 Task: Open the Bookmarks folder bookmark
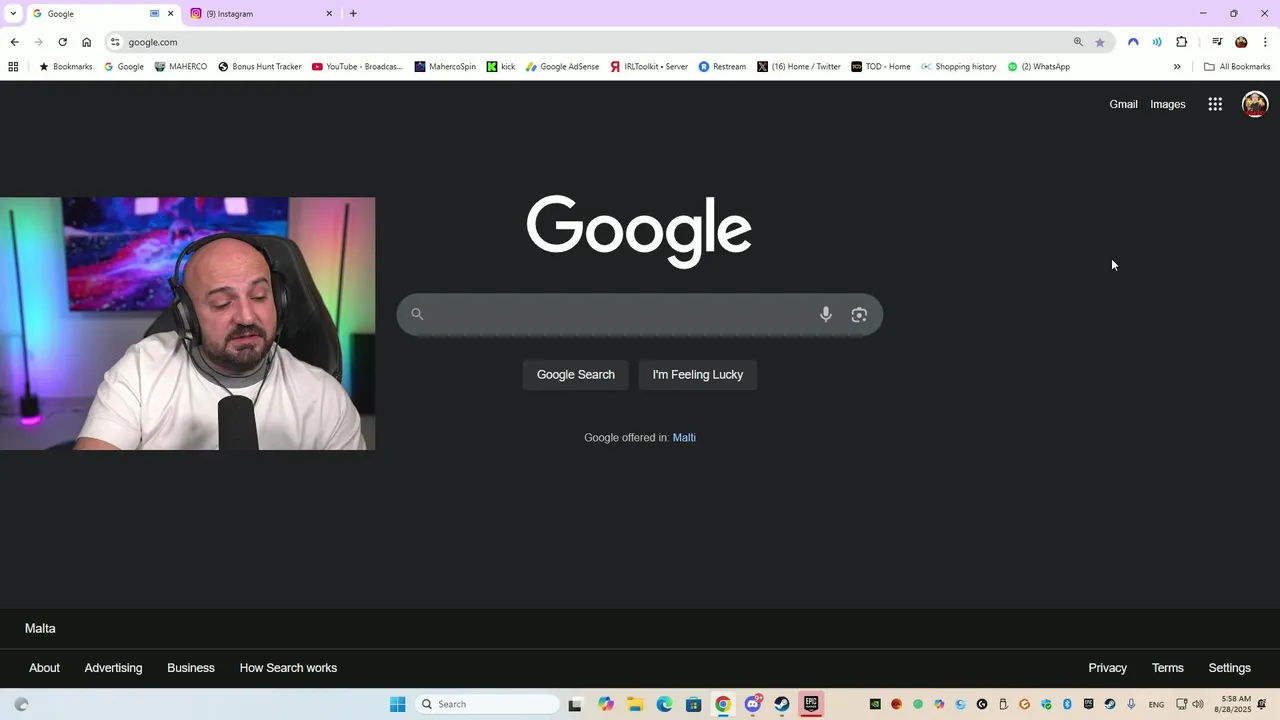pyautogui.click(x=65, y=67)
